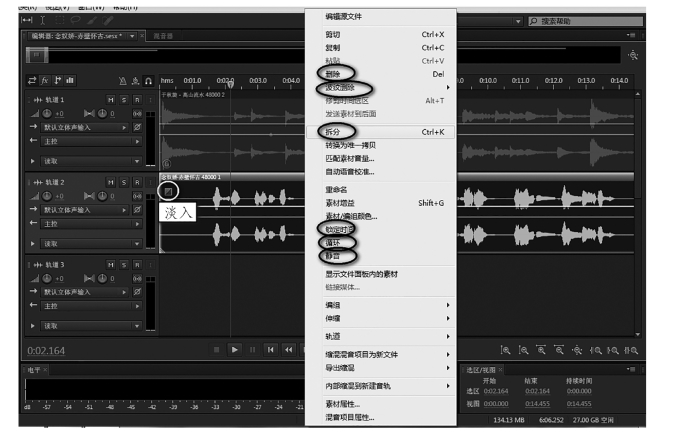This screenshot has width=684, height=435.
Task: Open output dropdown 主控 on 轨道 2
Action: 92,224
